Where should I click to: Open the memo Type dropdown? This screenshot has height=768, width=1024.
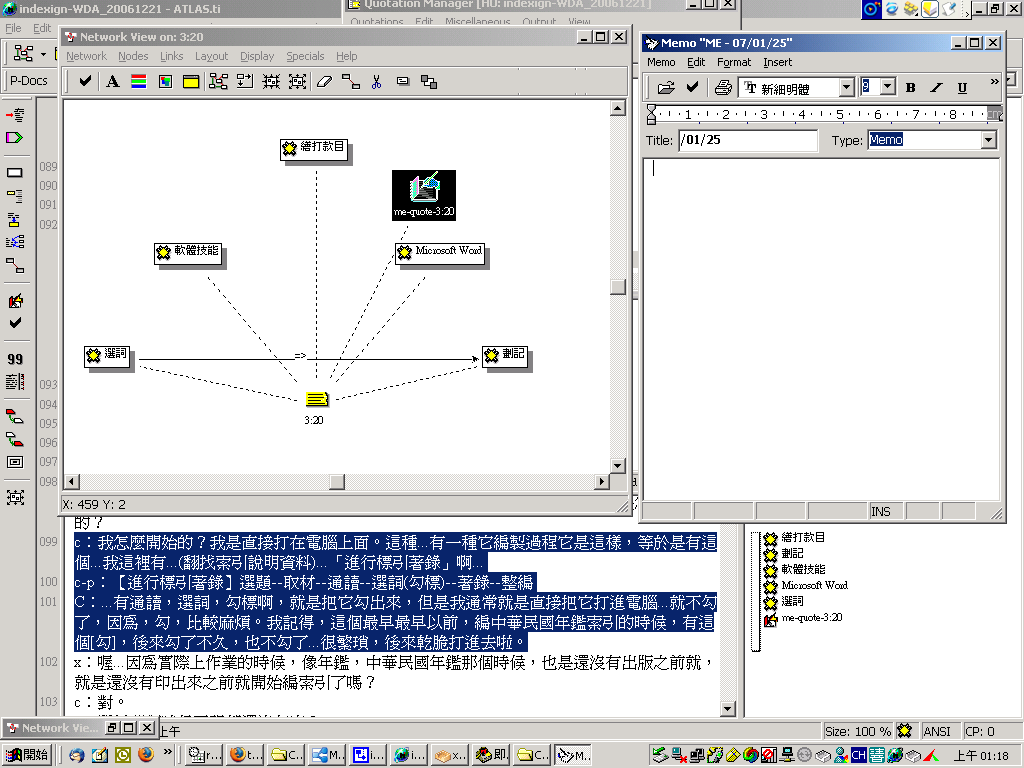(x=989, y=140)
